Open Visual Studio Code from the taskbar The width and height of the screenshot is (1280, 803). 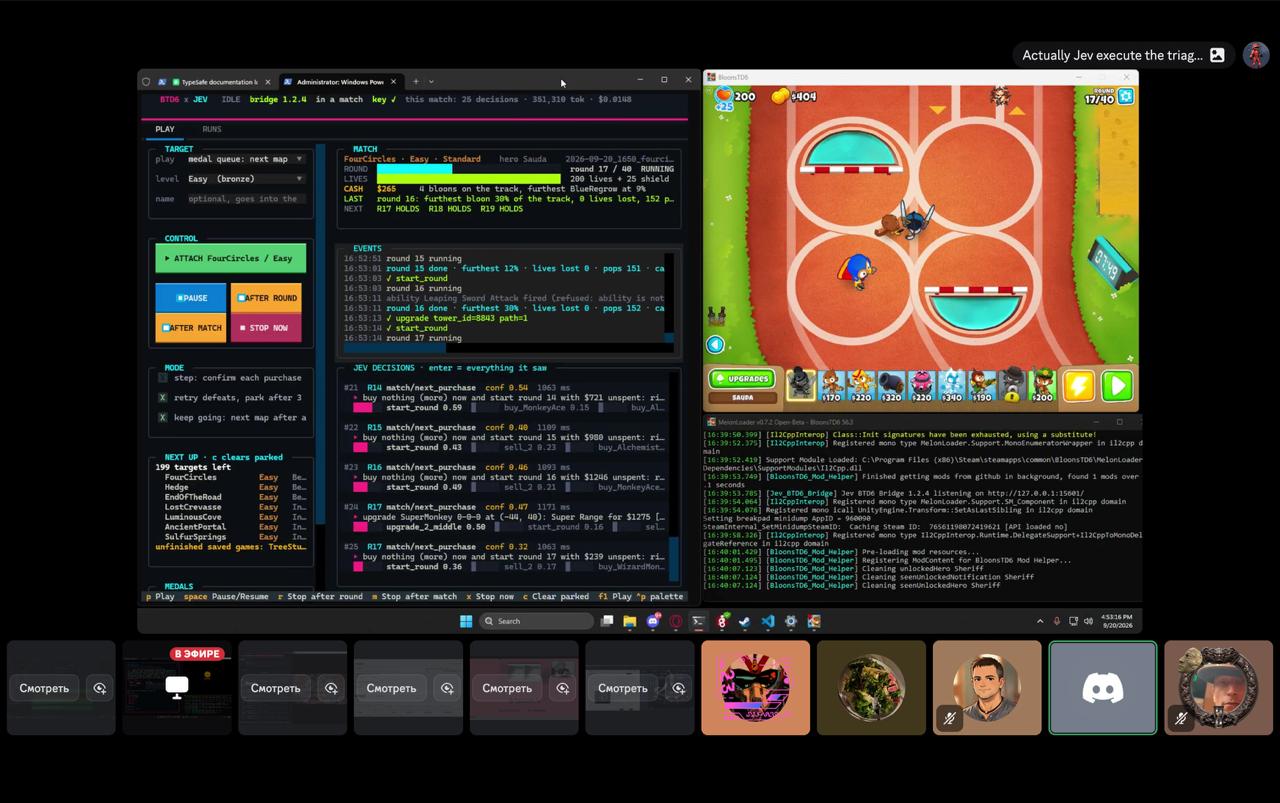coord(767,621)
